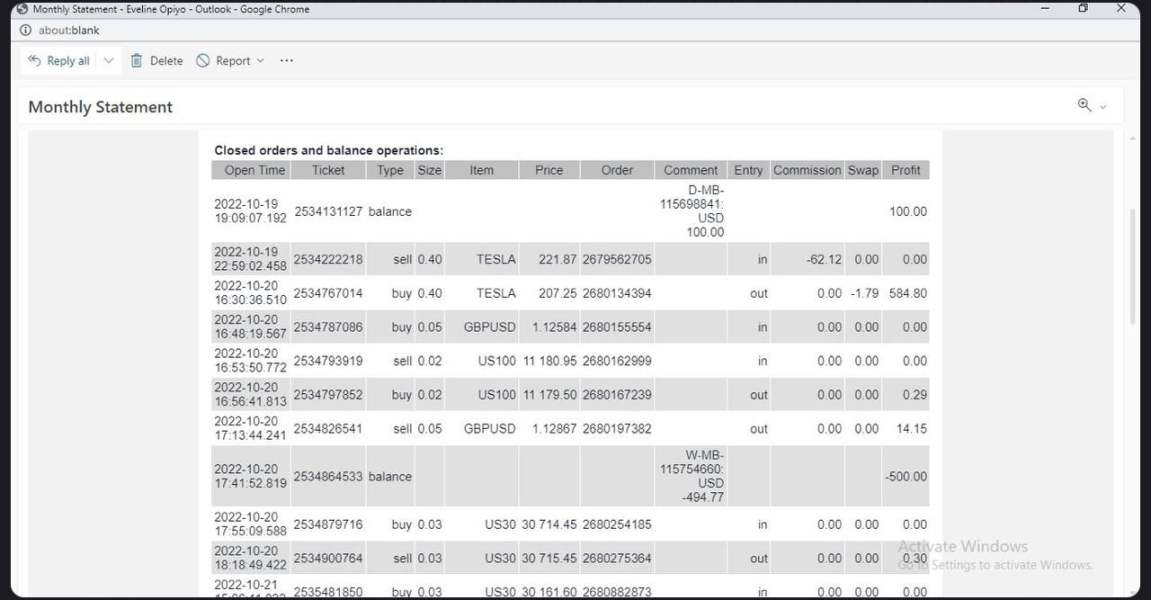Select ticket number 2534864533

click(x=328, y=476)
